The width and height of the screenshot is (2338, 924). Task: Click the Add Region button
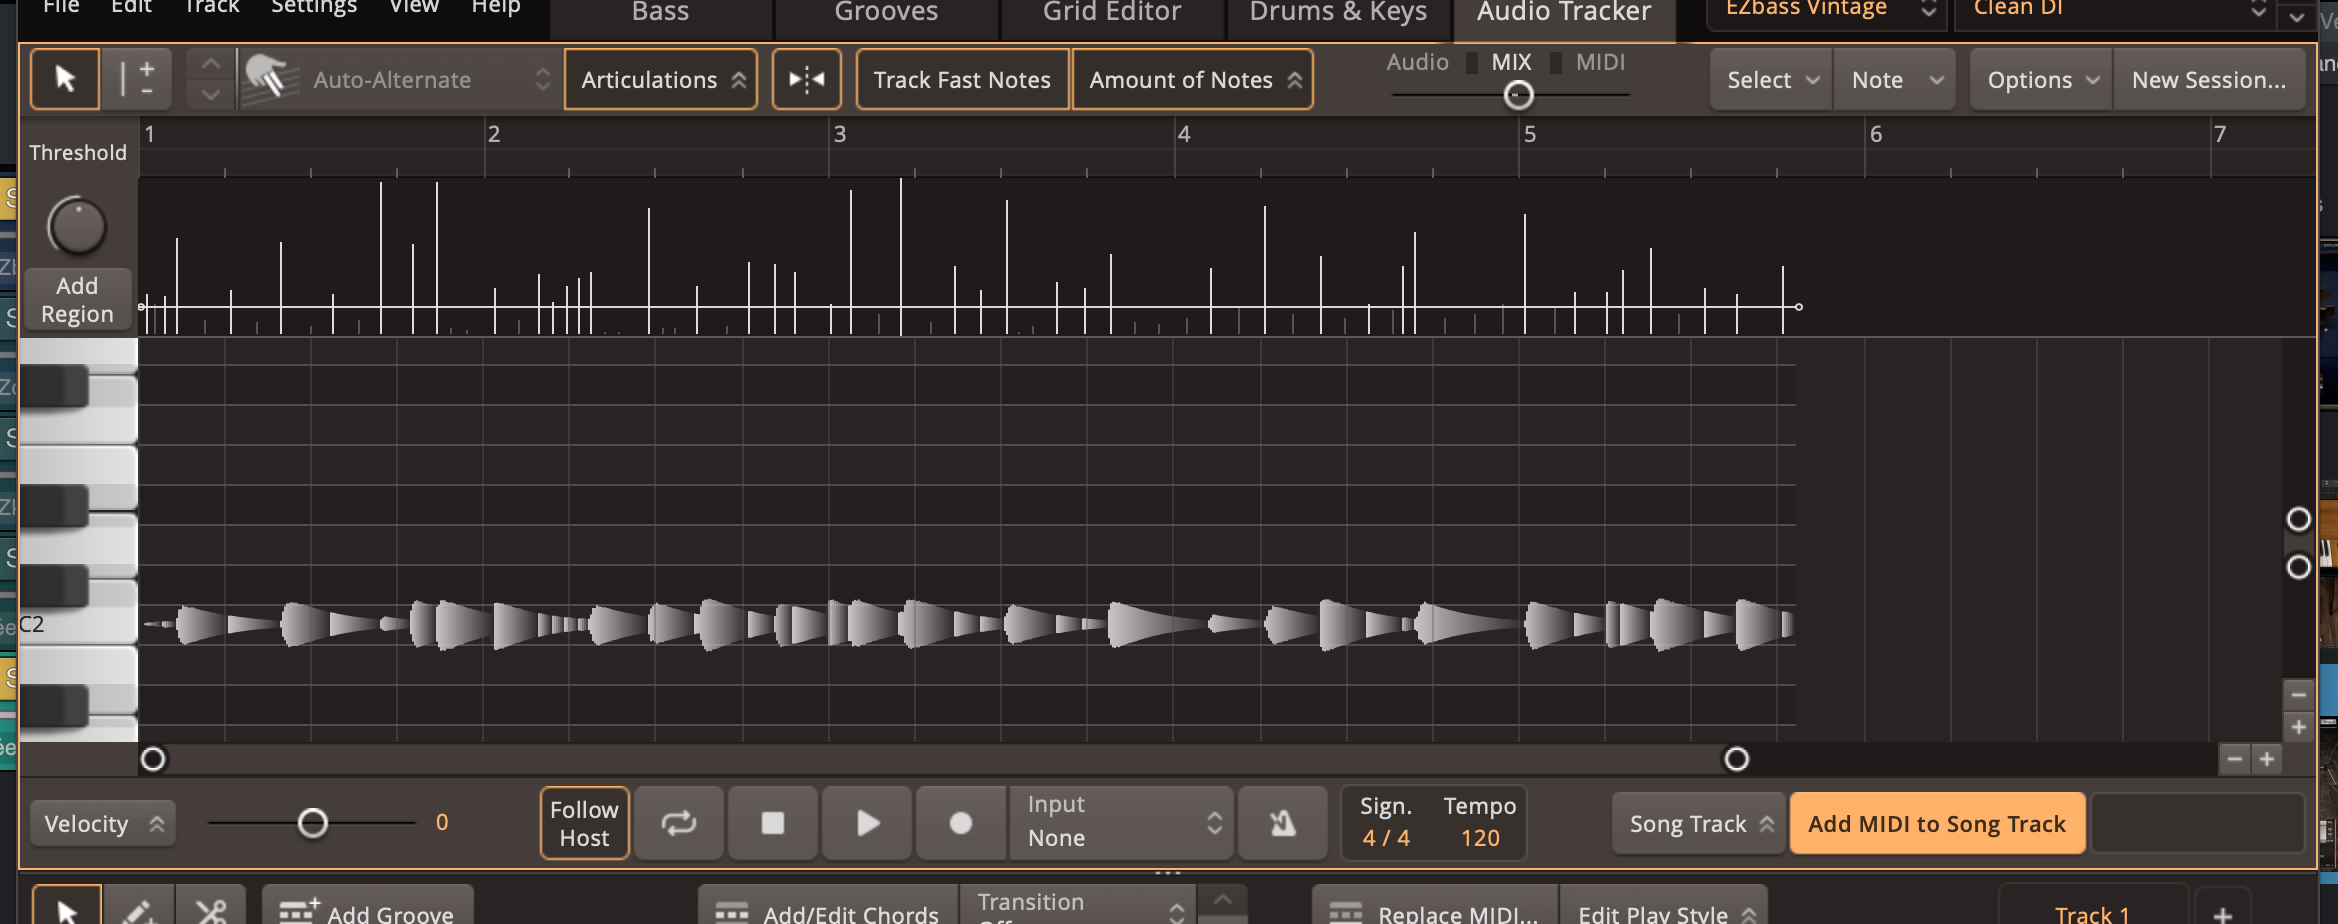(76, 299)
